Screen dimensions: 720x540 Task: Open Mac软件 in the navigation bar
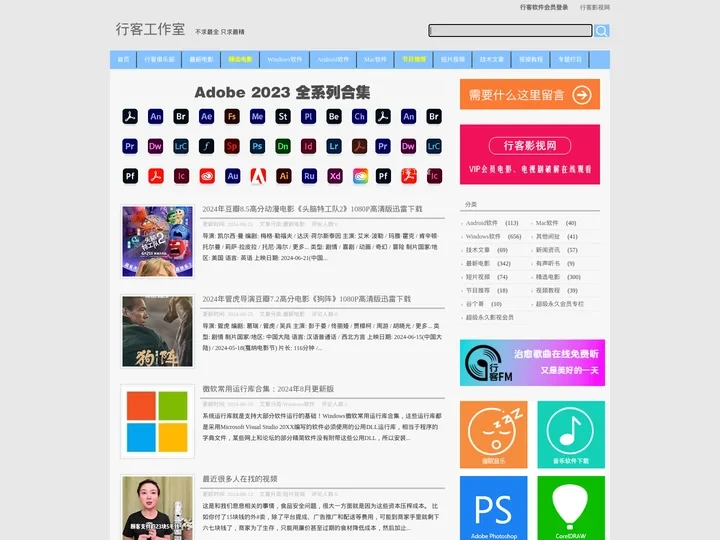pos(375,60)
